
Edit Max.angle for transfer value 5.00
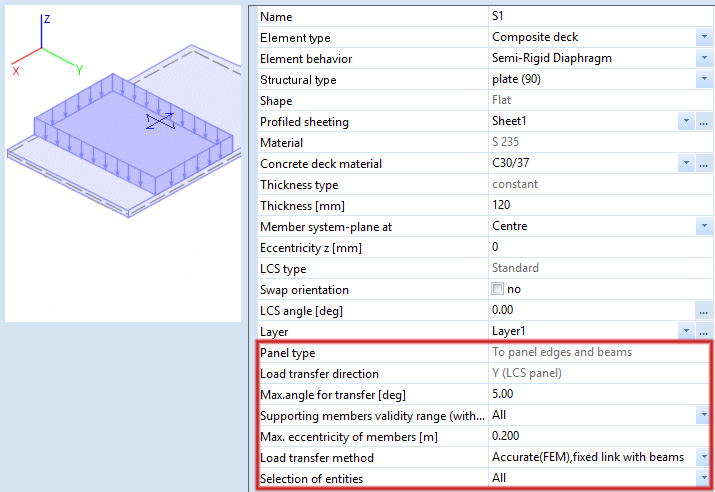coord(503,394)
